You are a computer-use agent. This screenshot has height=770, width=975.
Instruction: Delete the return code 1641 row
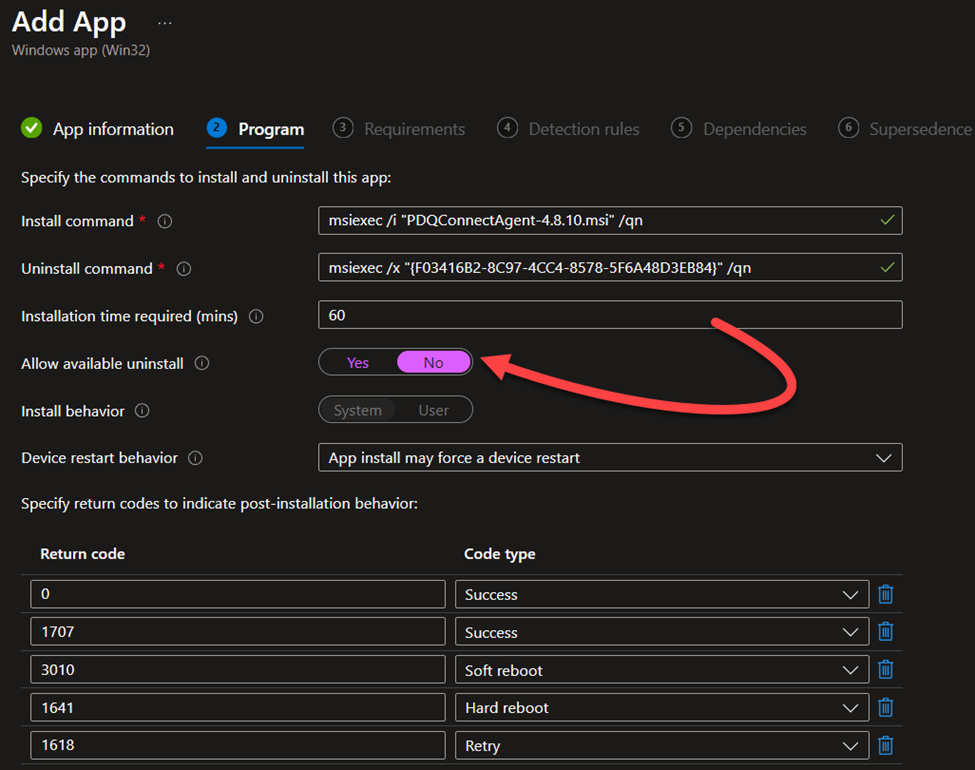click(x=885, y=708)
